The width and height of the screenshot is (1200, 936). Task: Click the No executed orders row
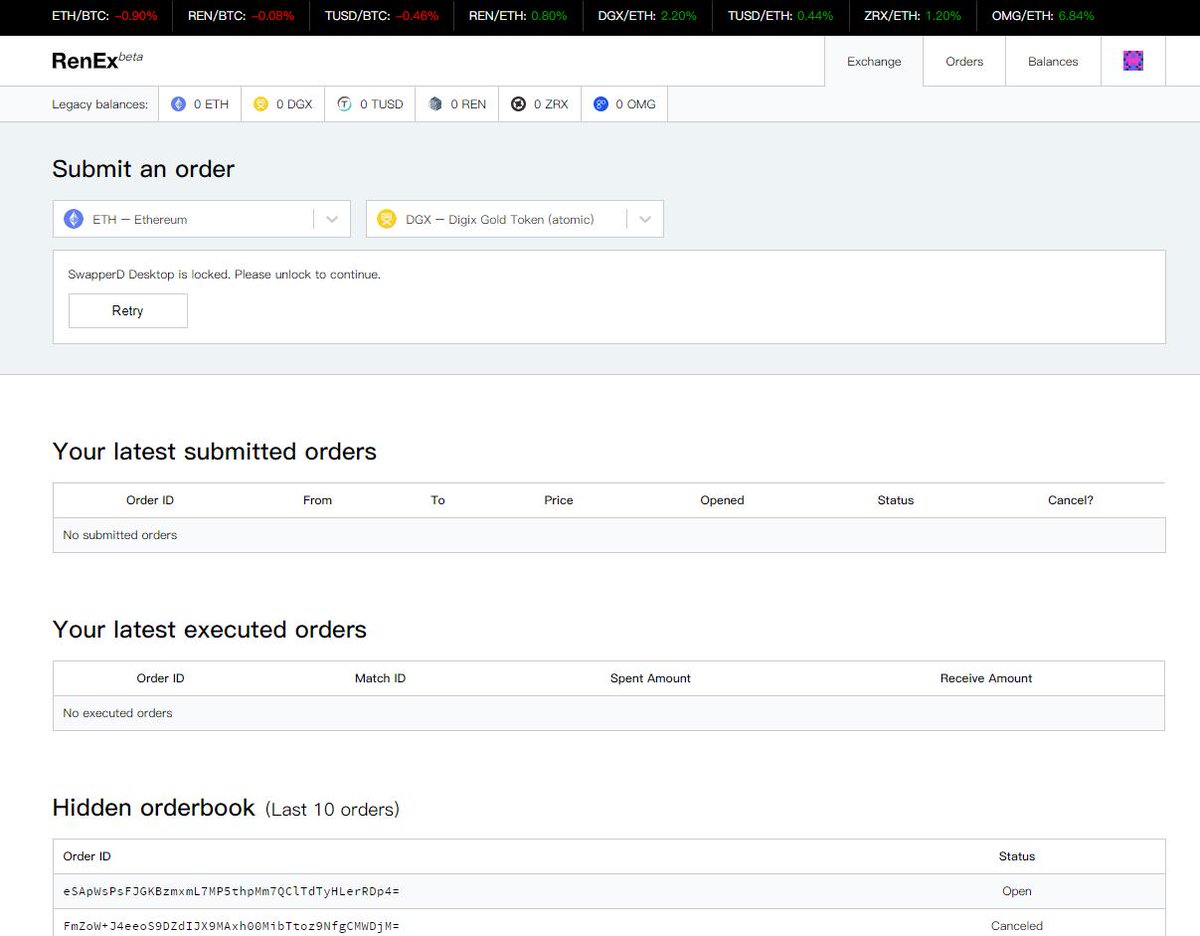(609, 713)
